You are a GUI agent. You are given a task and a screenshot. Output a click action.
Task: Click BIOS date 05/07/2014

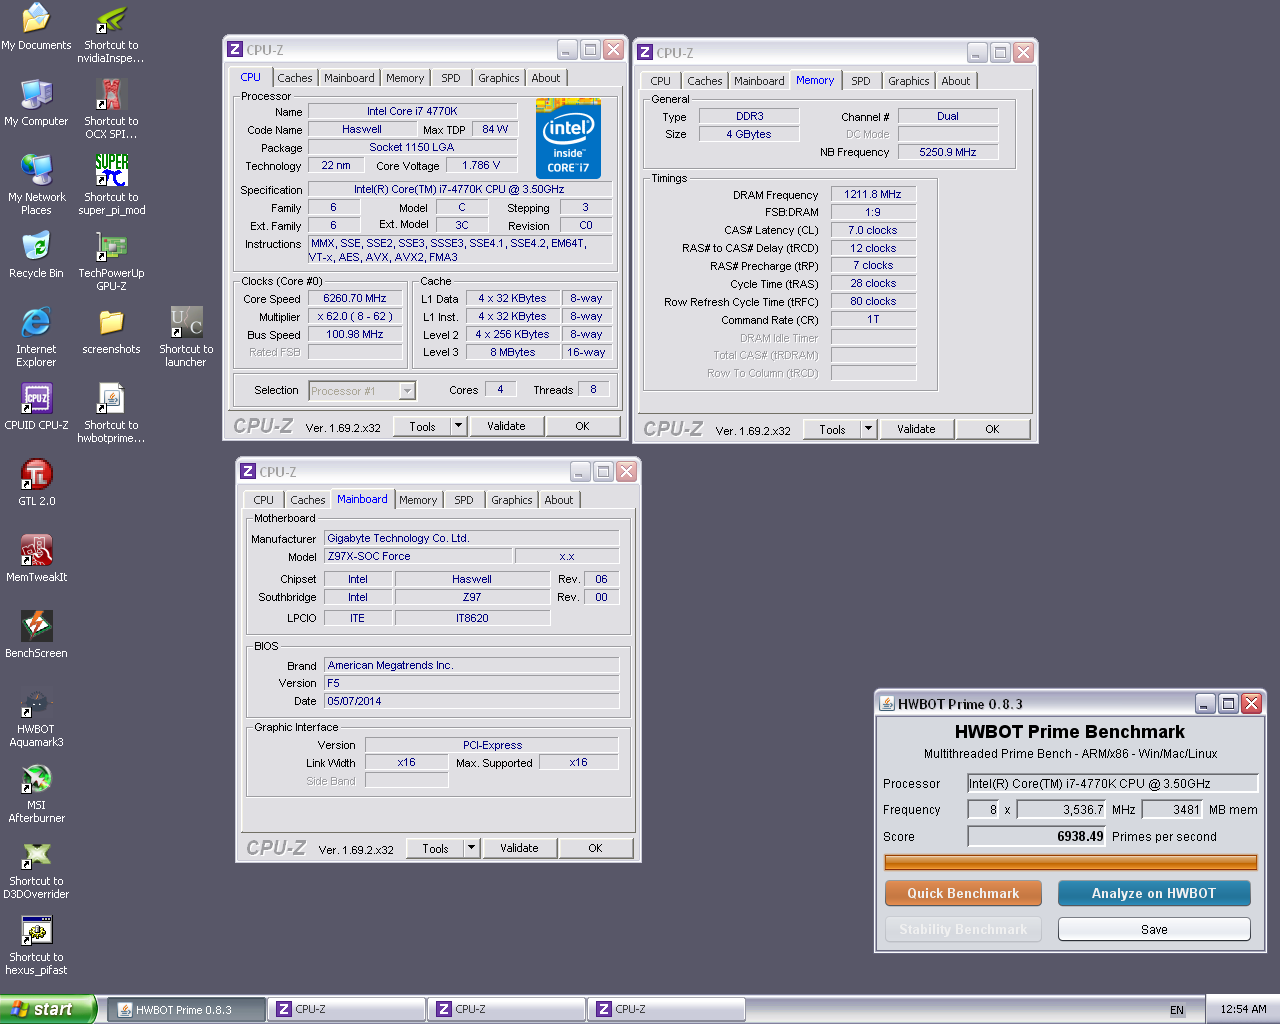[471, 701]
